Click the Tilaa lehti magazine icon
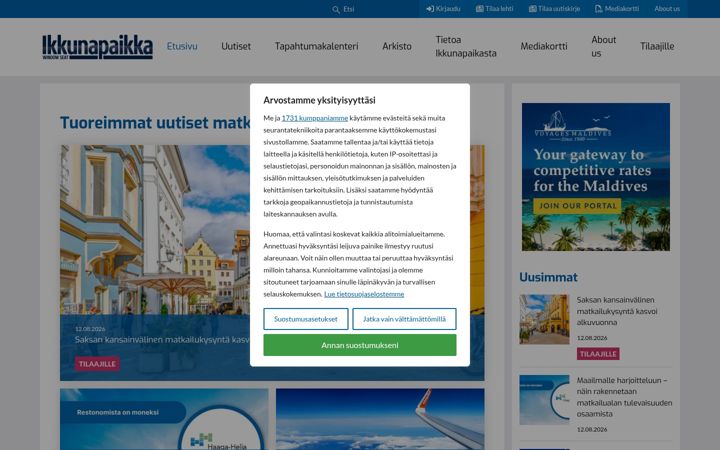 pyautogui.click(x=480, y=9)
